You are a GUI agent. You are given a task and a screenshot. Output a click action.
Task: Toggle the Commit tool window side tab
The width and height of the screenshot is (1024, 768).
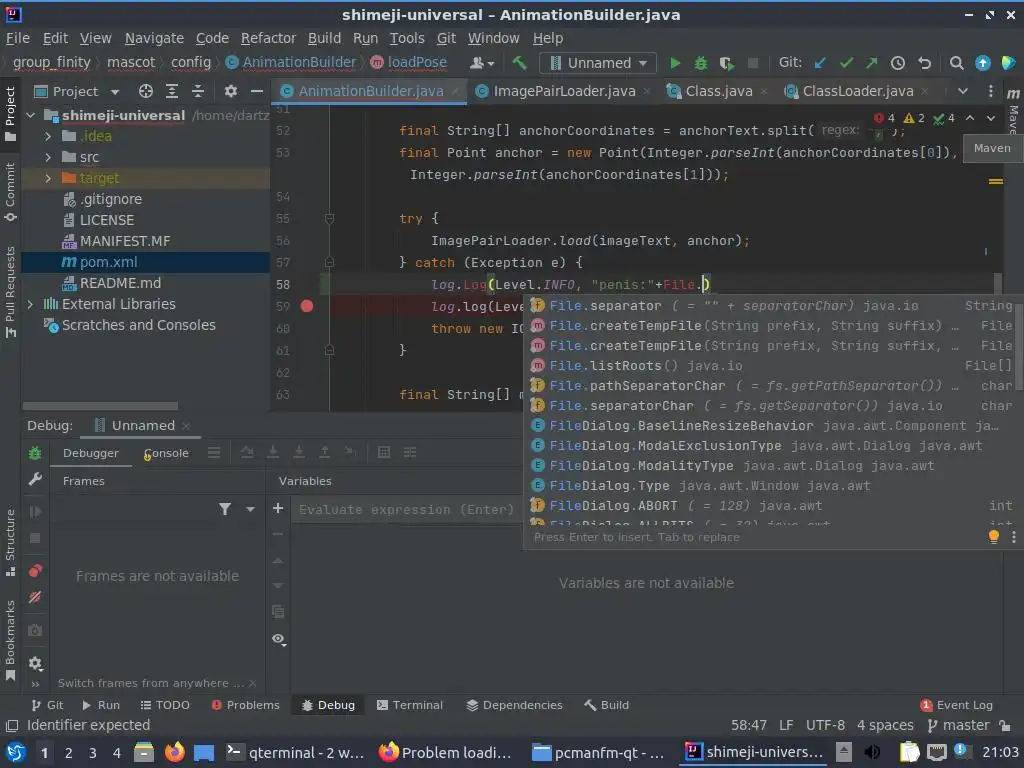10,192
